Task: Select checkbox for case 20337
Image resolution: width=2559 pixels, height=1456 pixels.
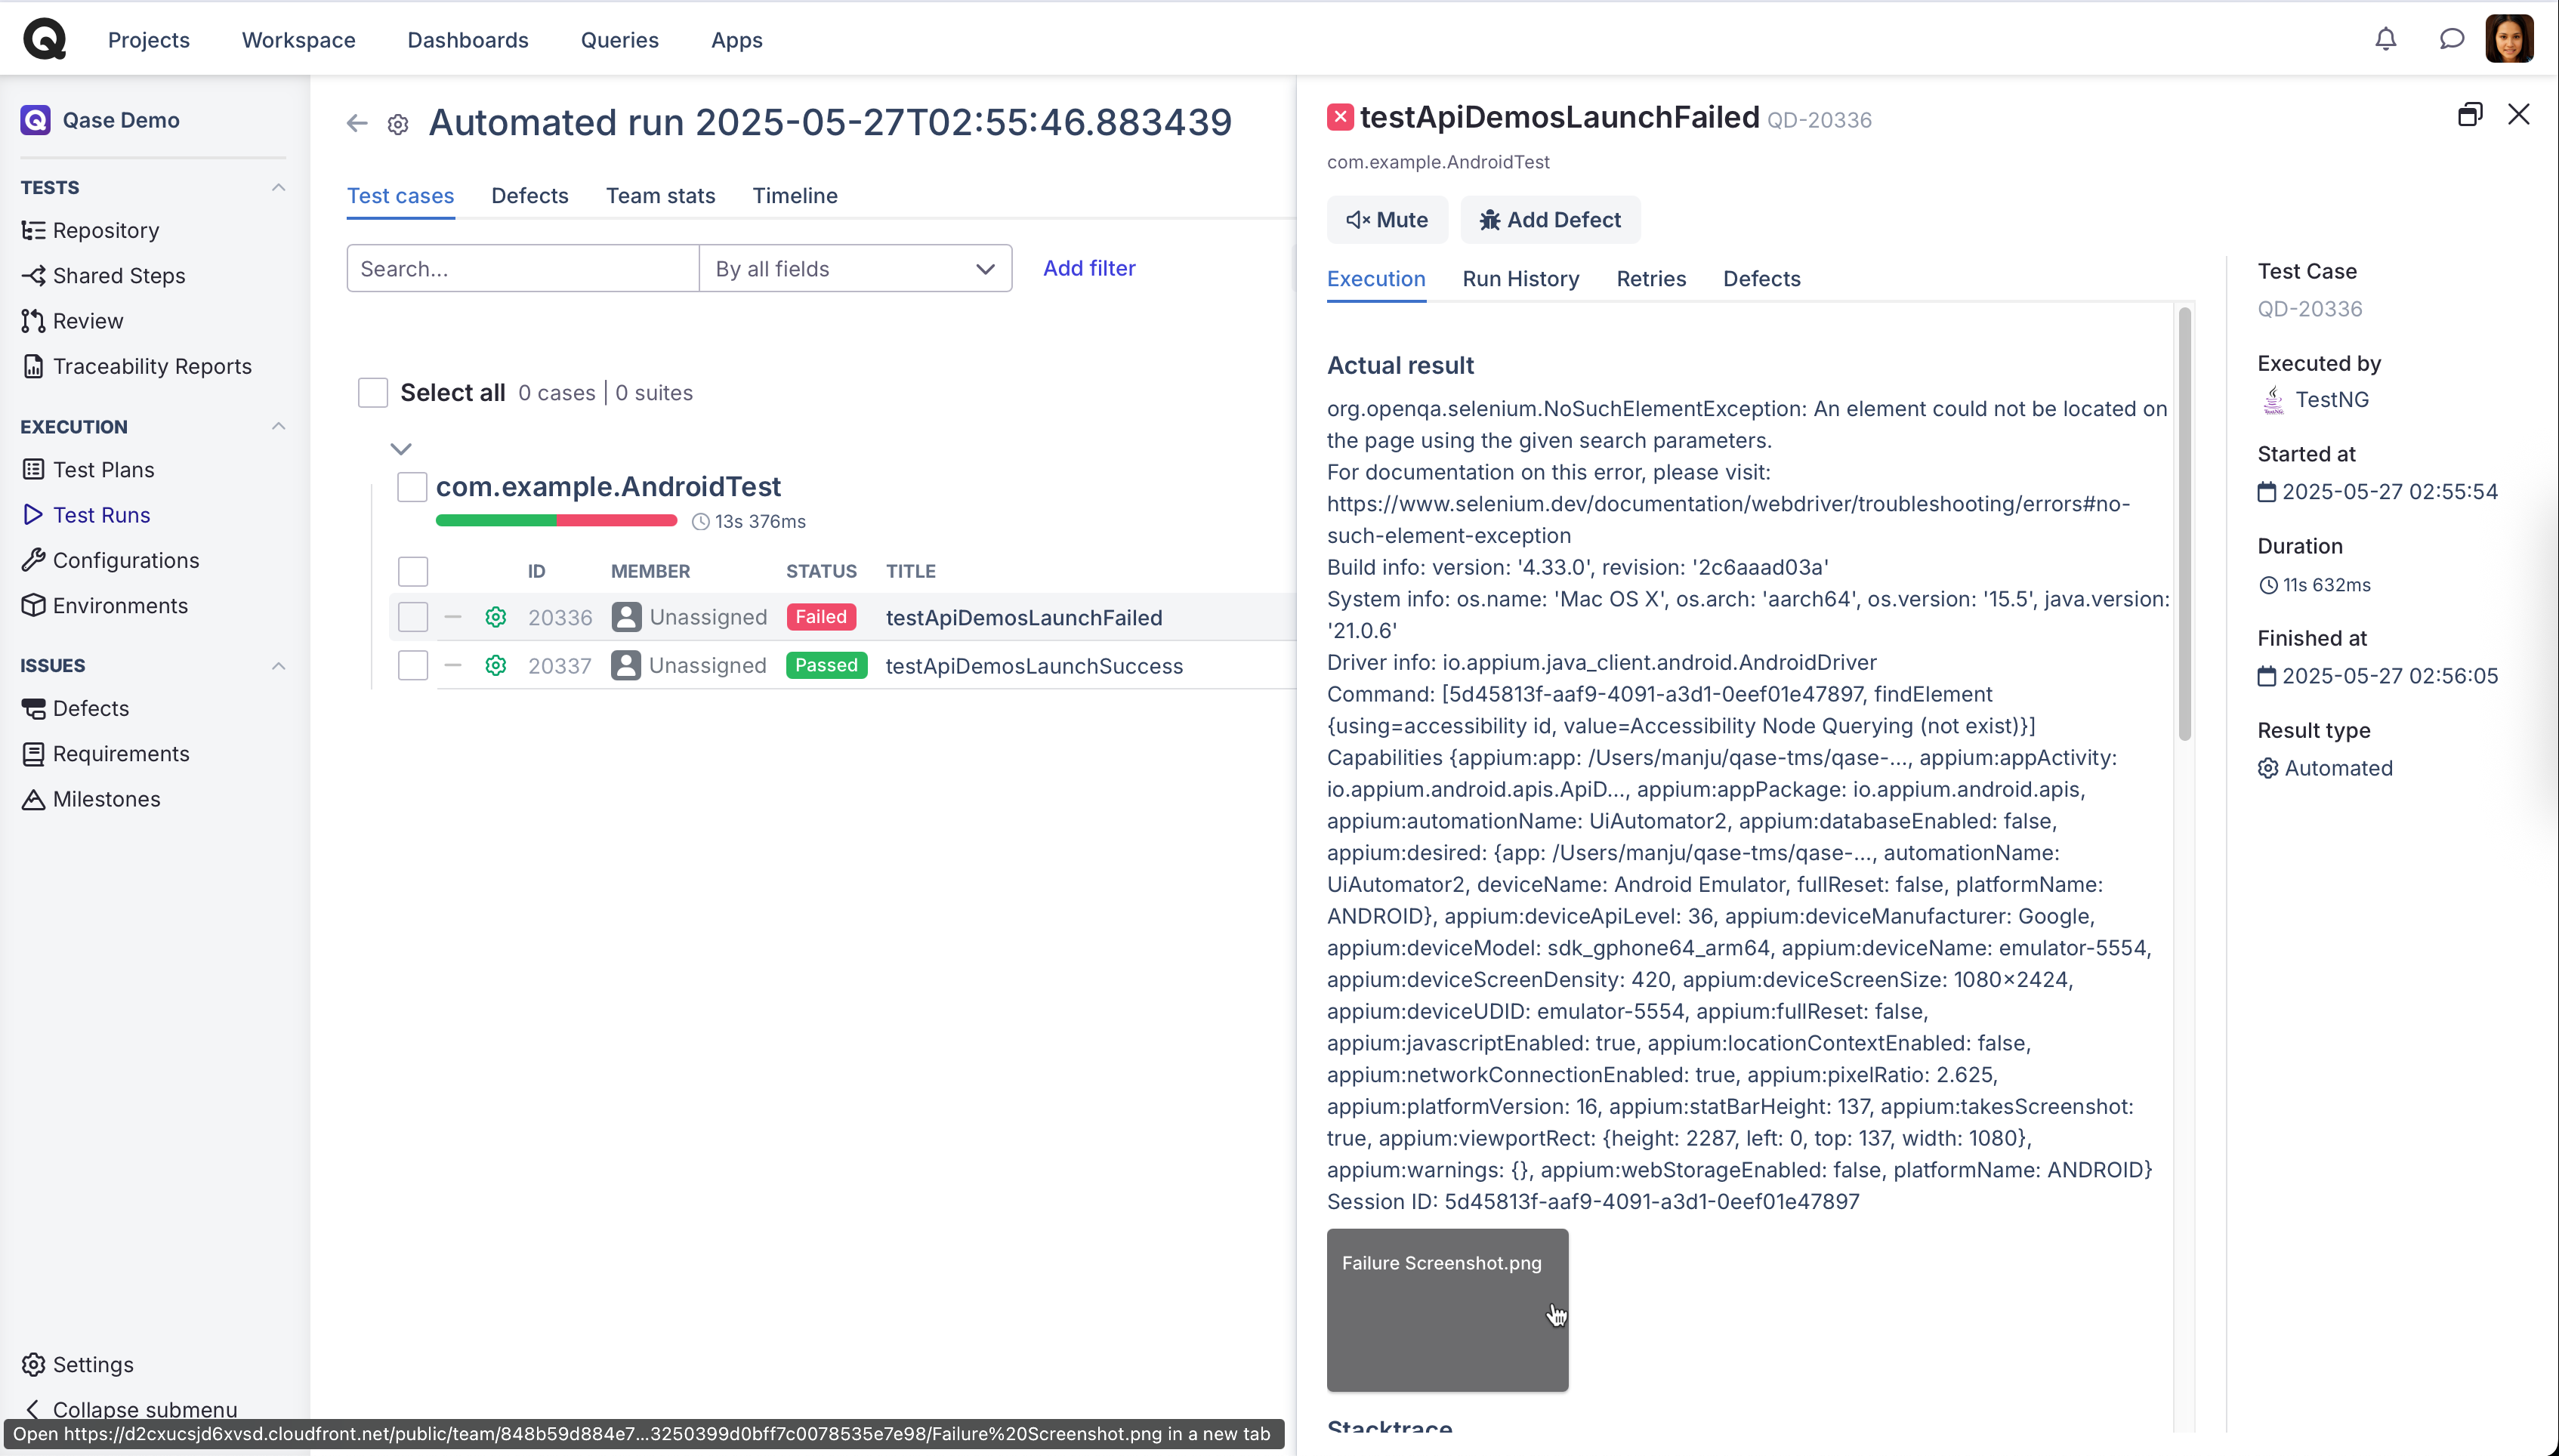Action: coord(413,666)
